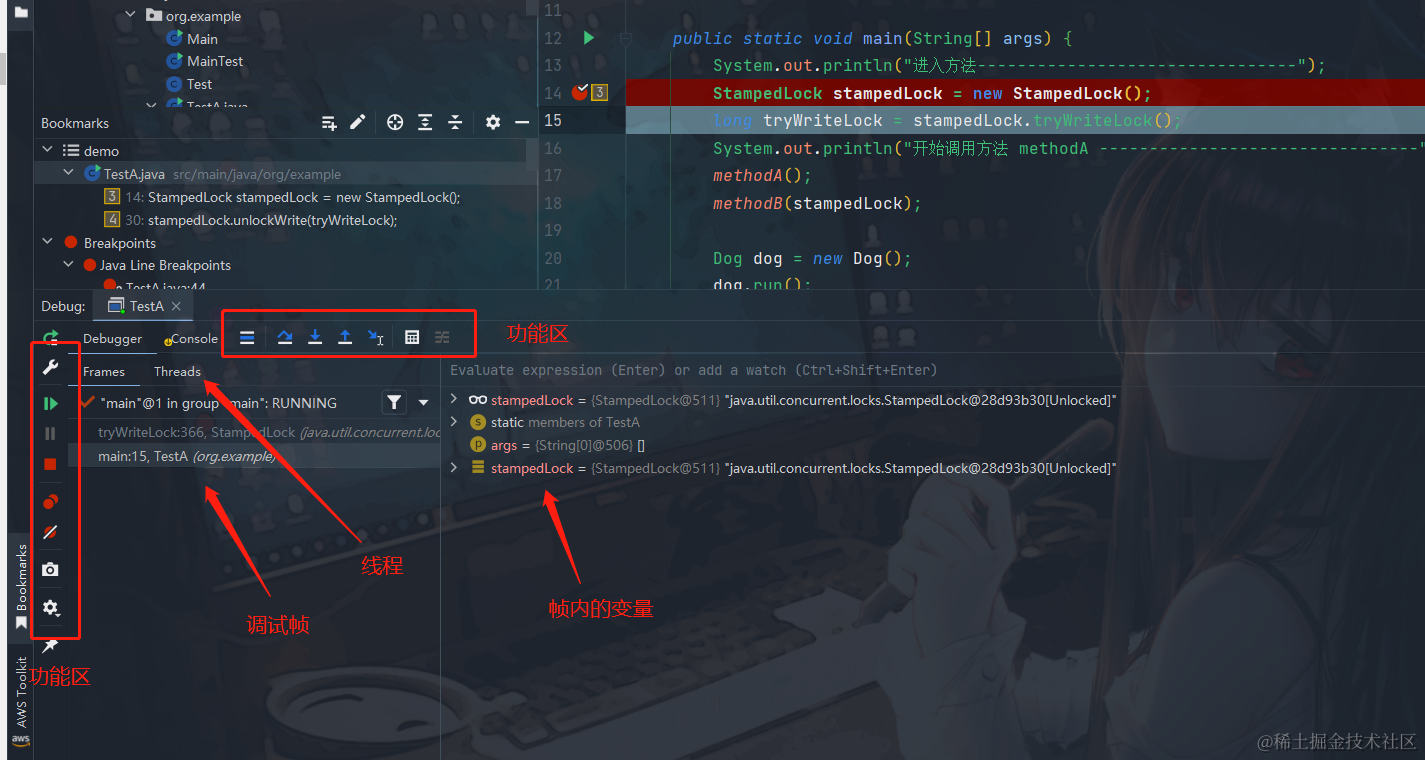Select the main:15, TestA frame
Image resolution: width=1425 pixels, height=760 pixels.
tap(255, 456)
